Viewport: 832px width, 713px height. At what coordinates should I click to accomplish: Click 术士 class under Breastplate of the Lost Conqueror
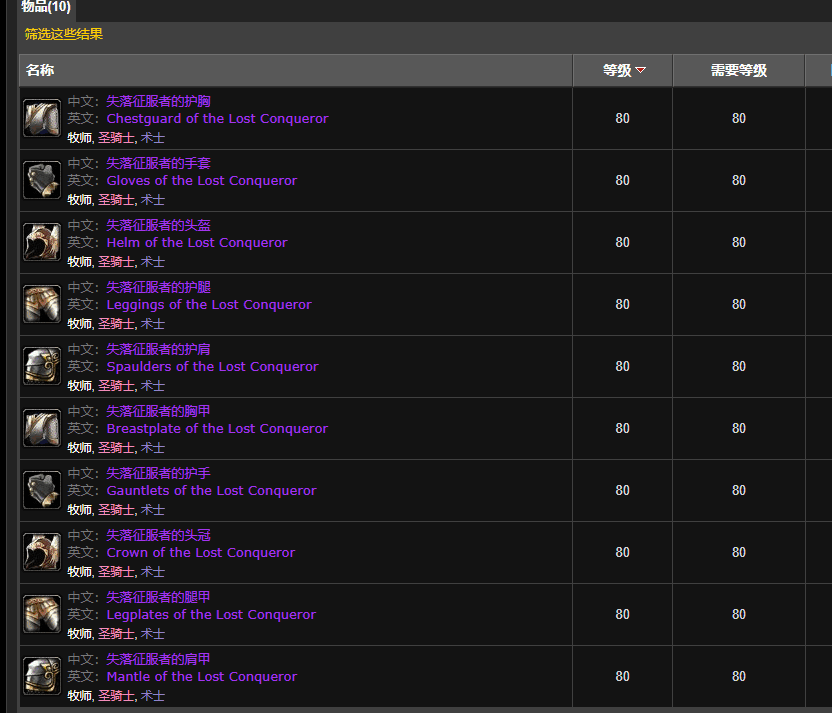point(153,448)
